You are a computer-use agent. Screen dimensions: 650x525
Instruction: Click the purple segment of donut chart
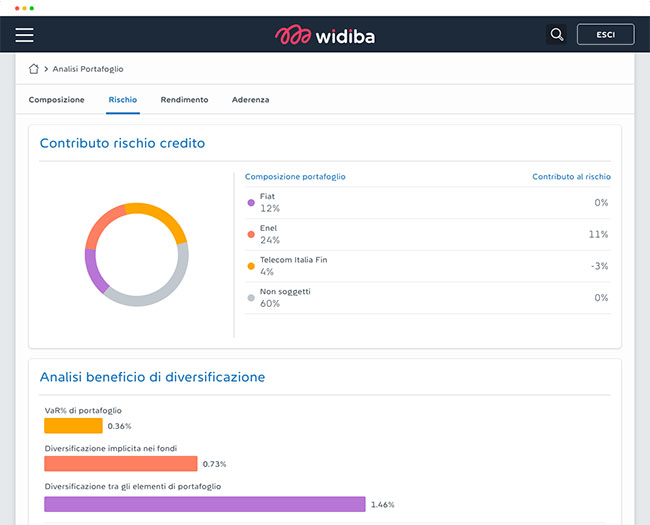pos(94,272)
